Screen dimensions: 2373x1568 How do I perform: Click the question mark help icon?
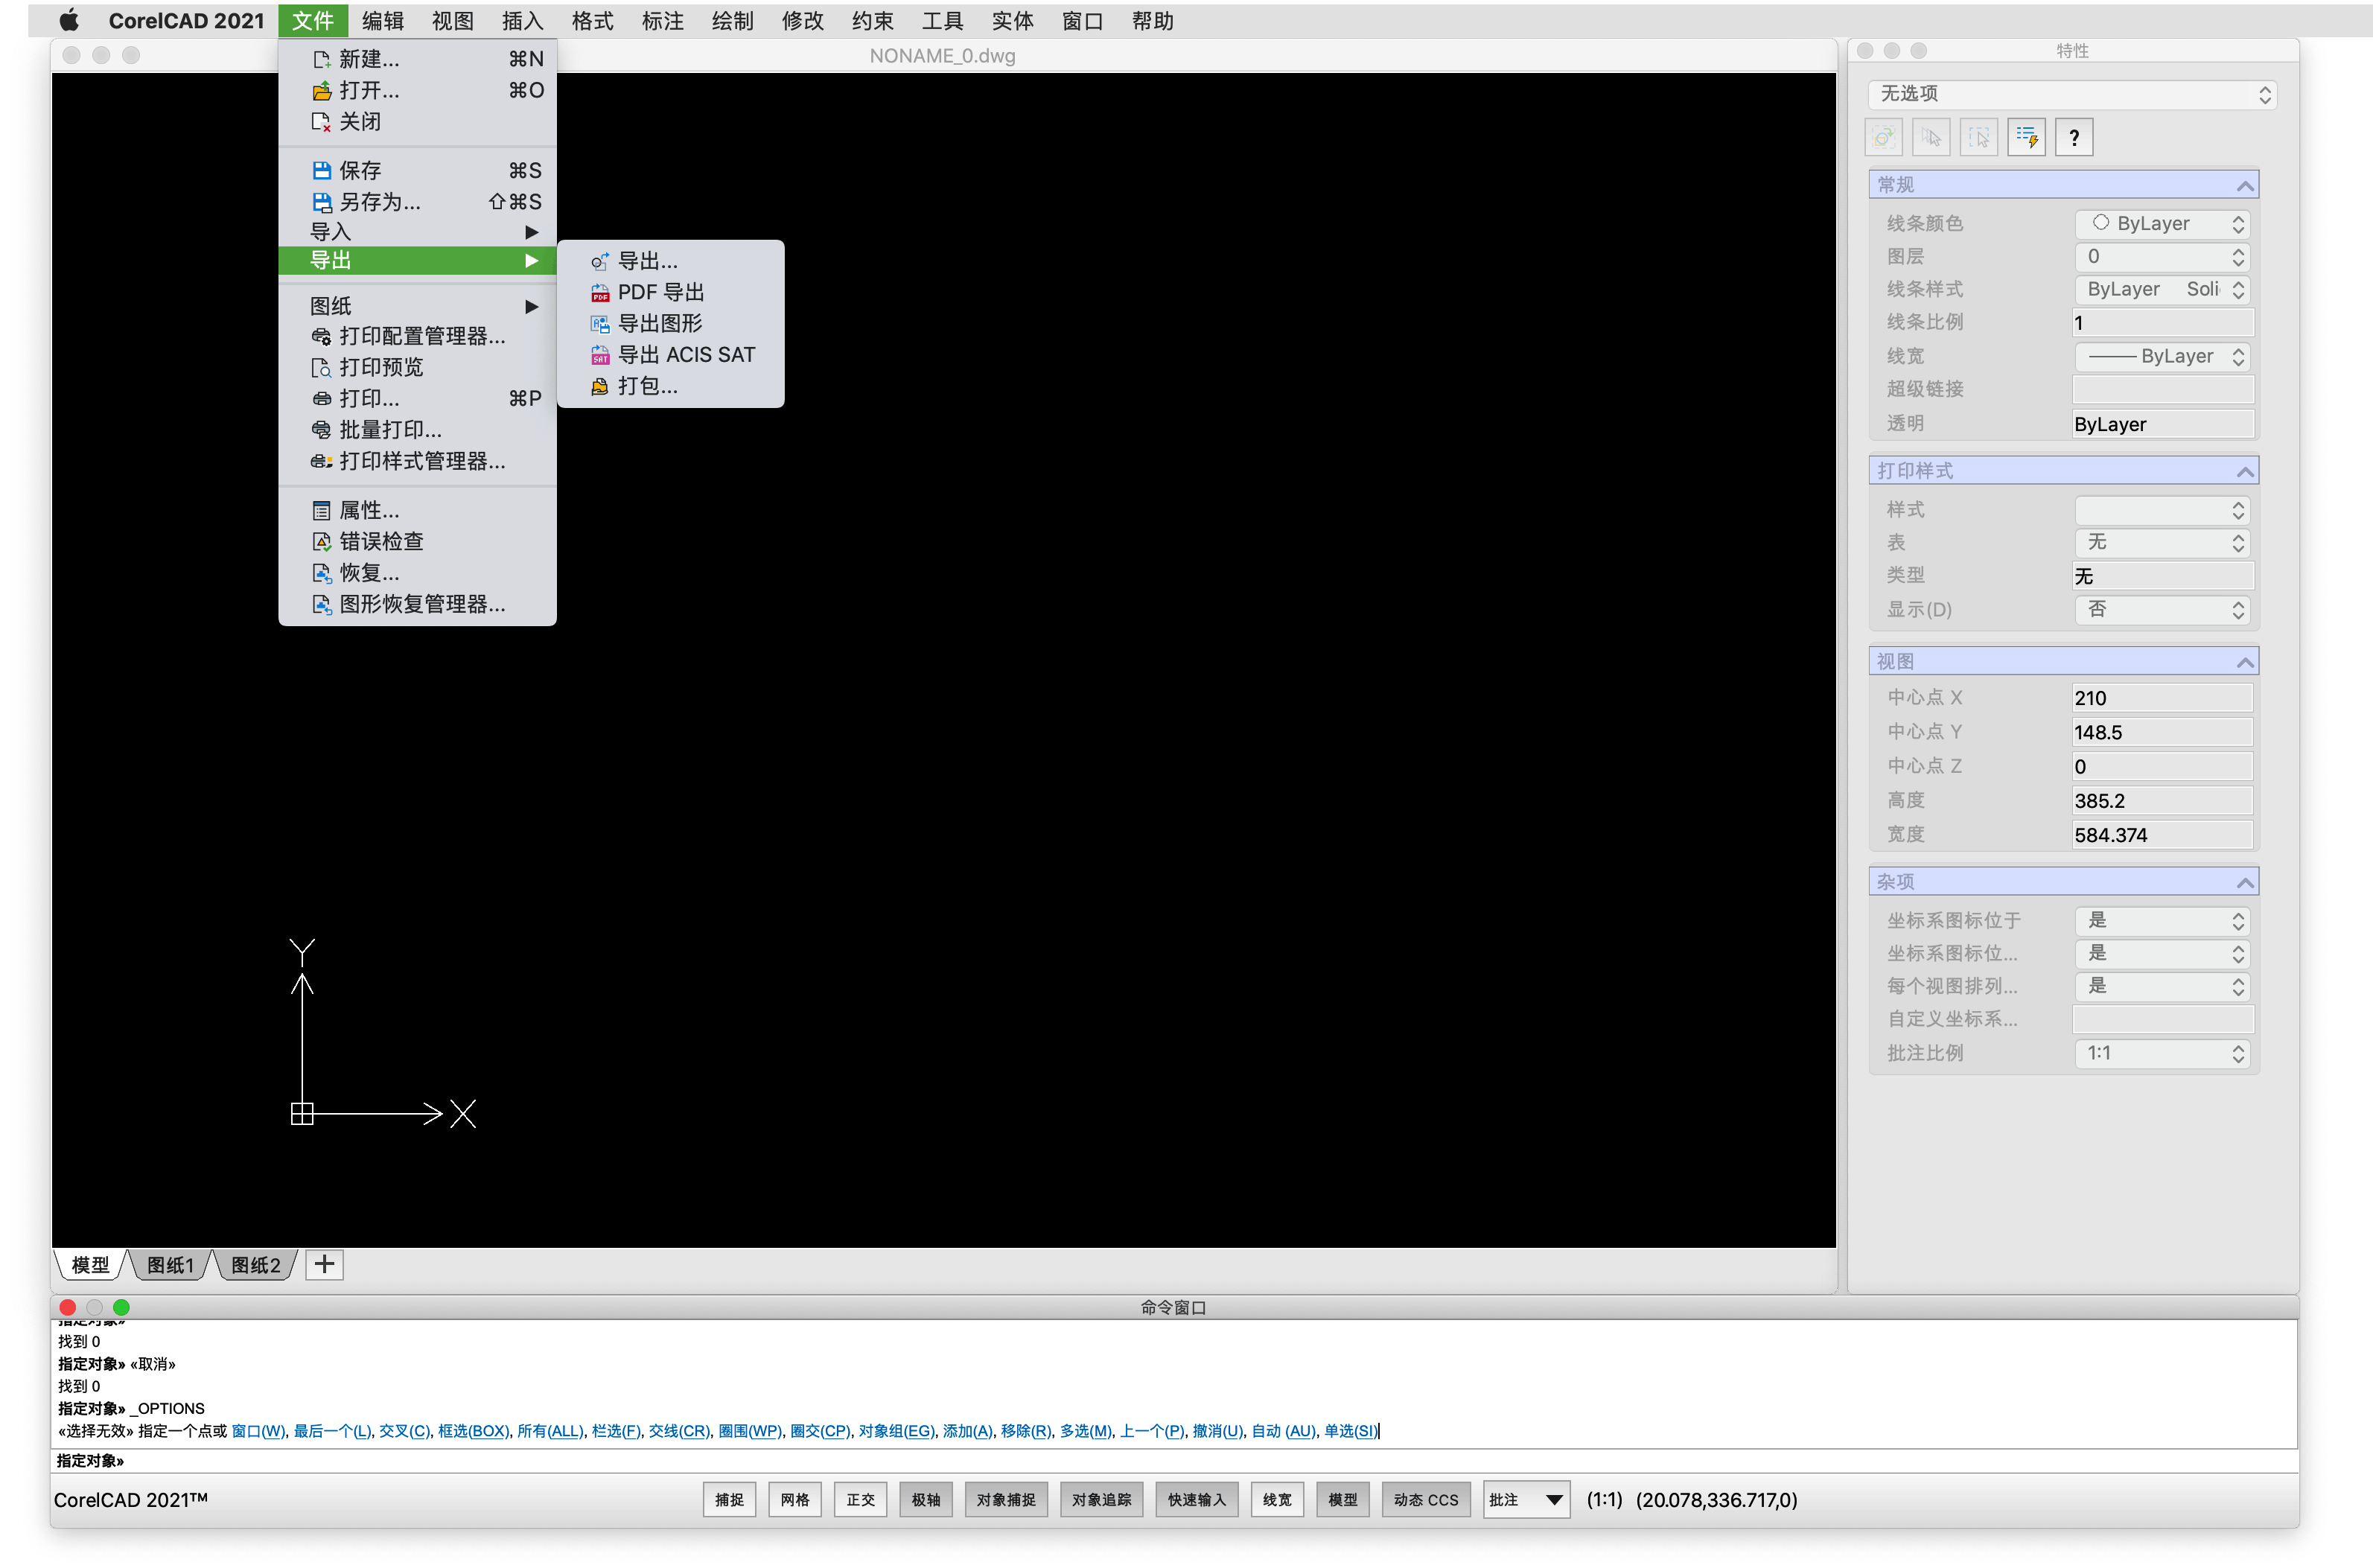[x=2074, y=137]
